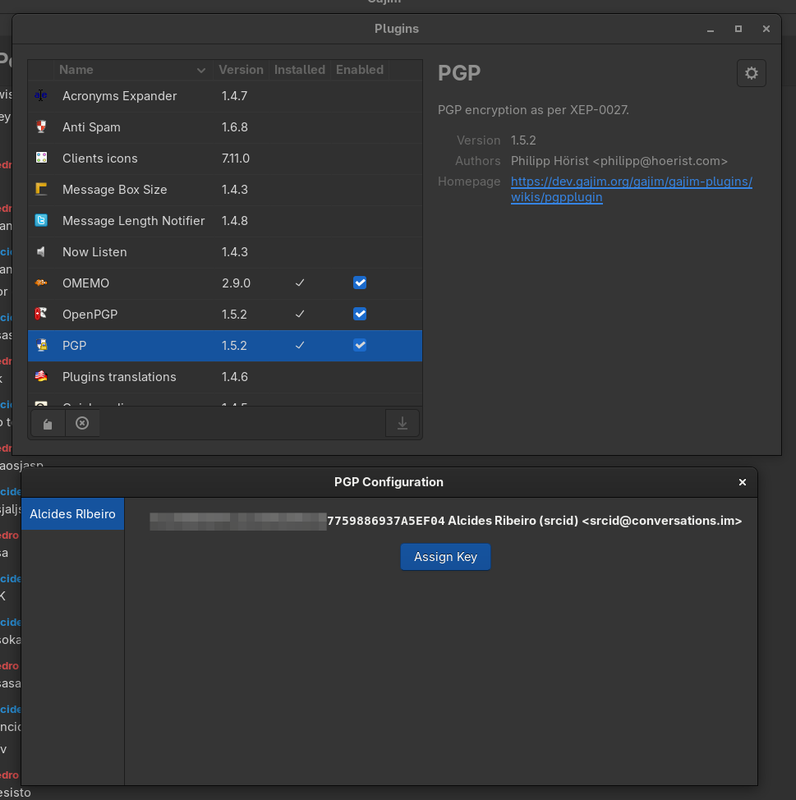Click the Clients icons plugin icon

(41, 158)
